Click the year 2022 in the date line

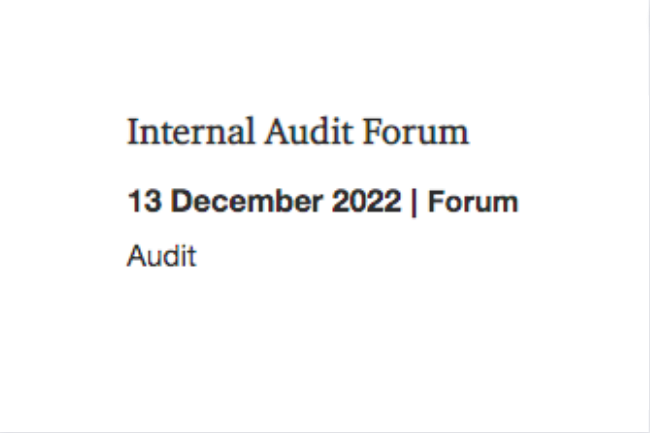coord(367,202)
